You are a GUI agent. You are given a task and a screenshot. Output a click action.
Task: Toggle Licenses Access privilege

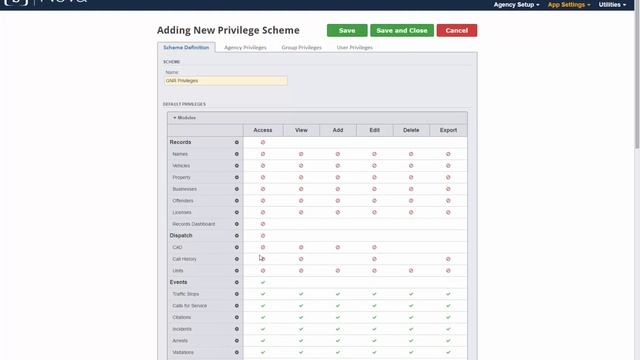(x=263, y=213)
